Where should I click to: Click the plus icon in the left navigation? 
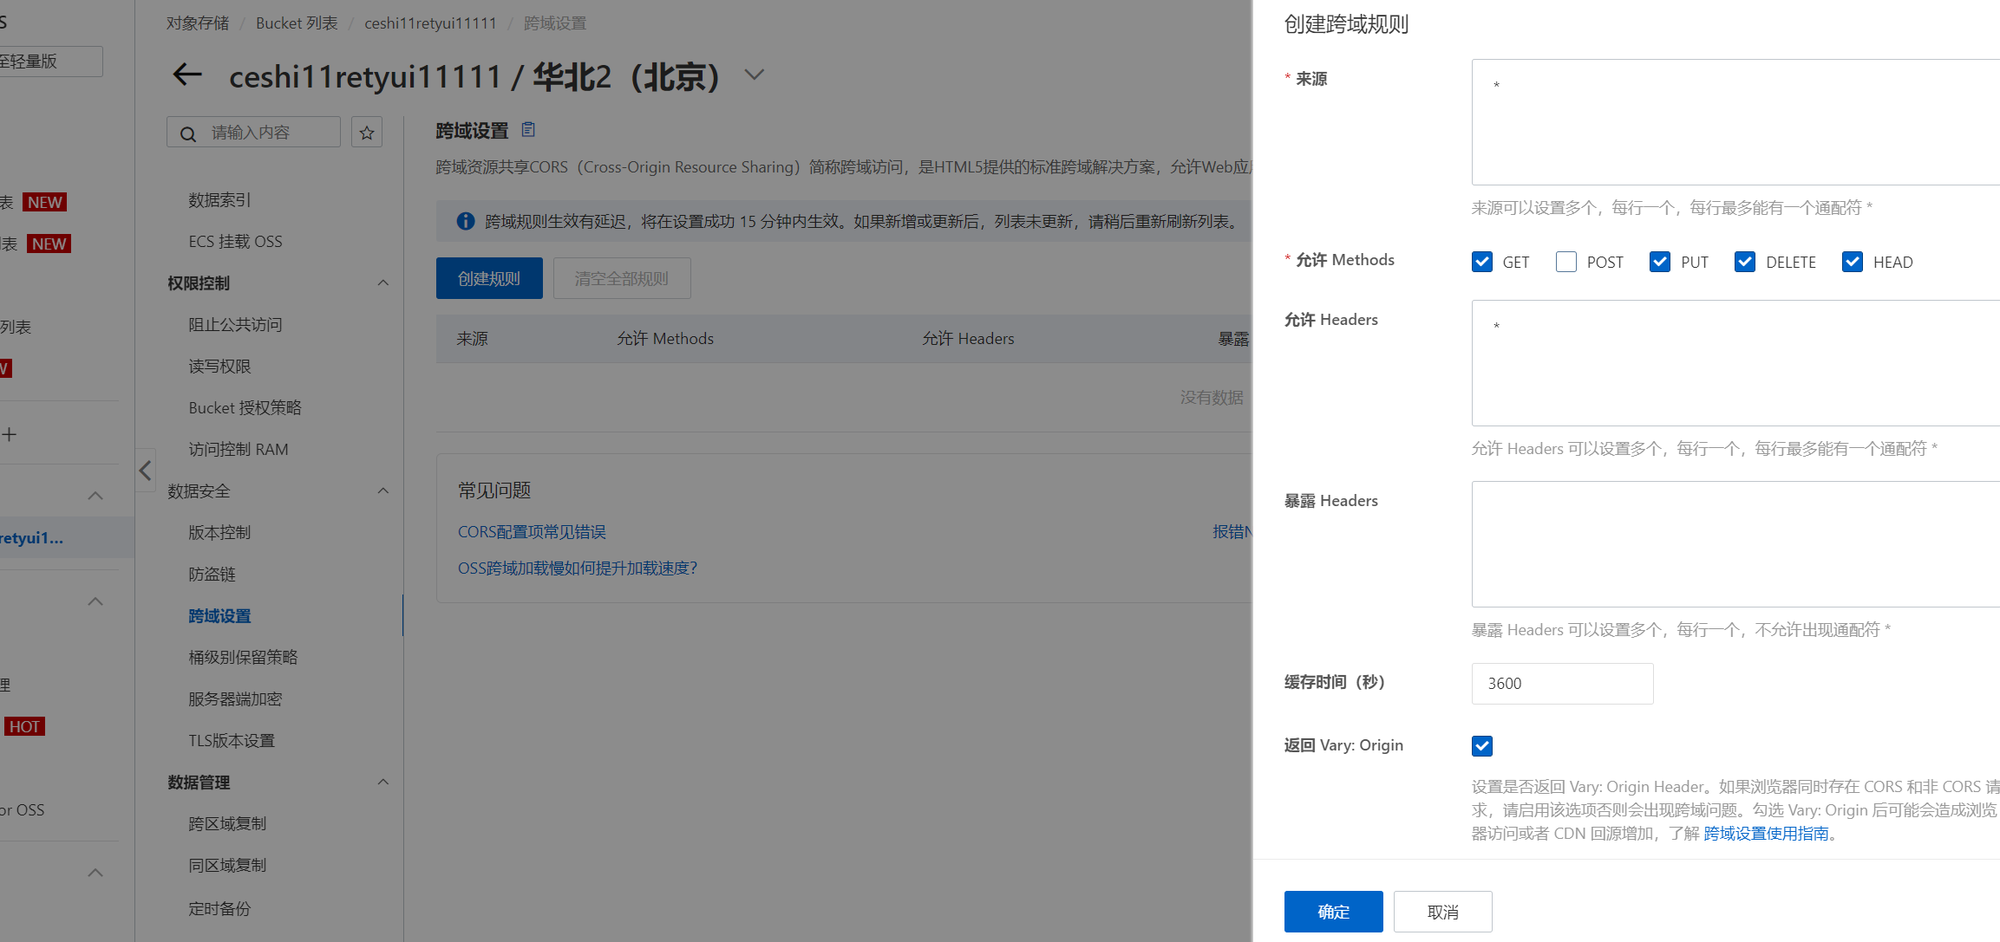point(9,434)
